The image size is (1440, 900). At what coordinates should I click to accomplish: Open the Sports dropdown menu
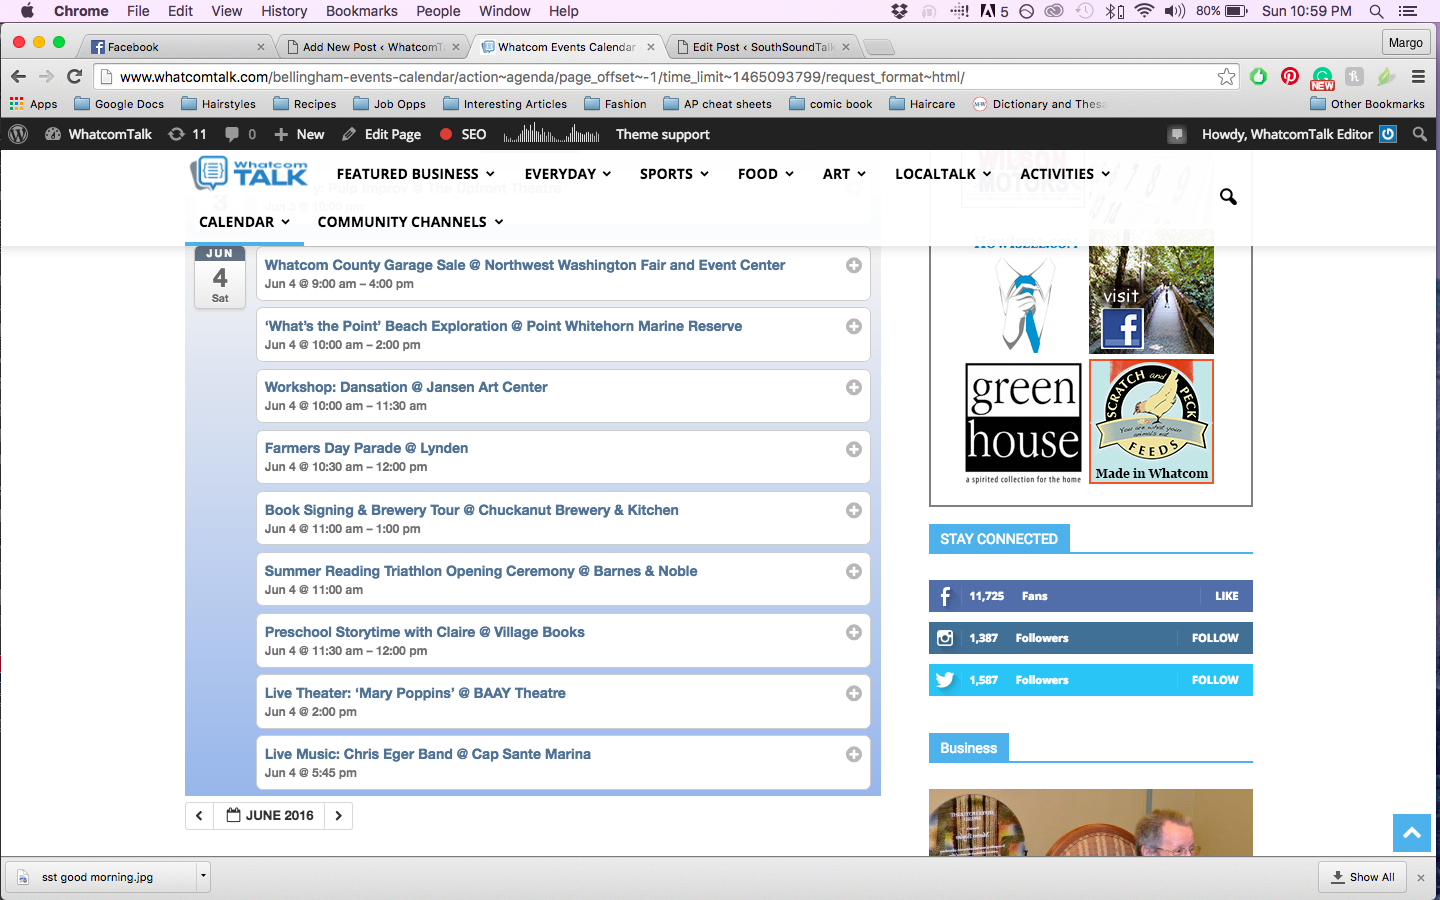click(x=674, y=174)
